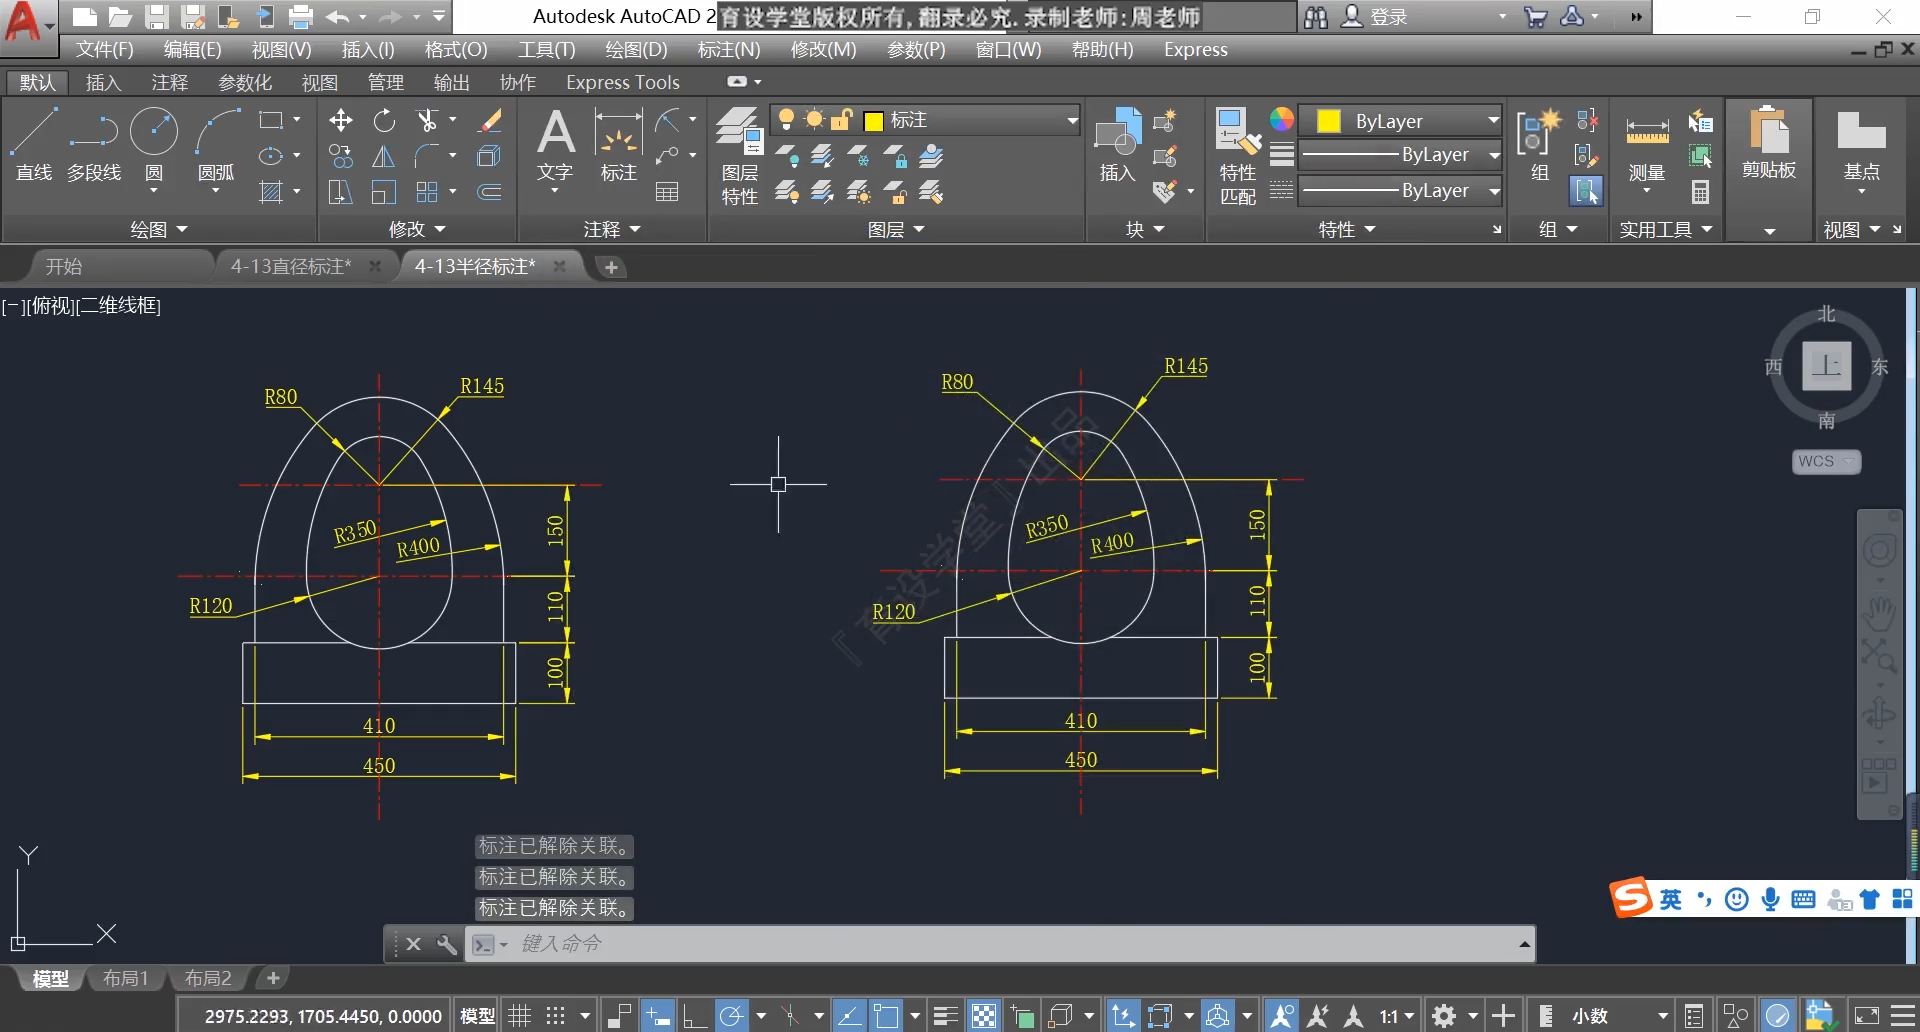Open the quick calculator icon
Image resolution: width=1920 pixels, height=1032 pixels.
click(1700, 191)
